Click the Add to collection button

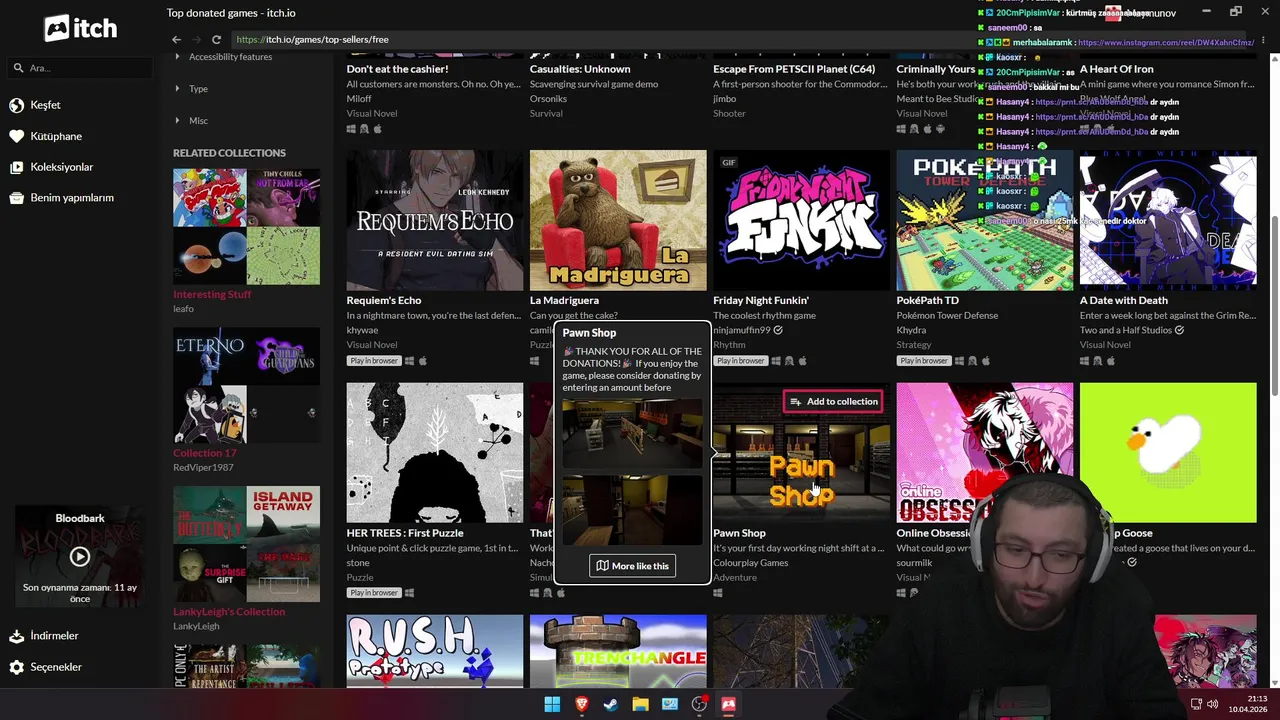click(x=833, y=402)
